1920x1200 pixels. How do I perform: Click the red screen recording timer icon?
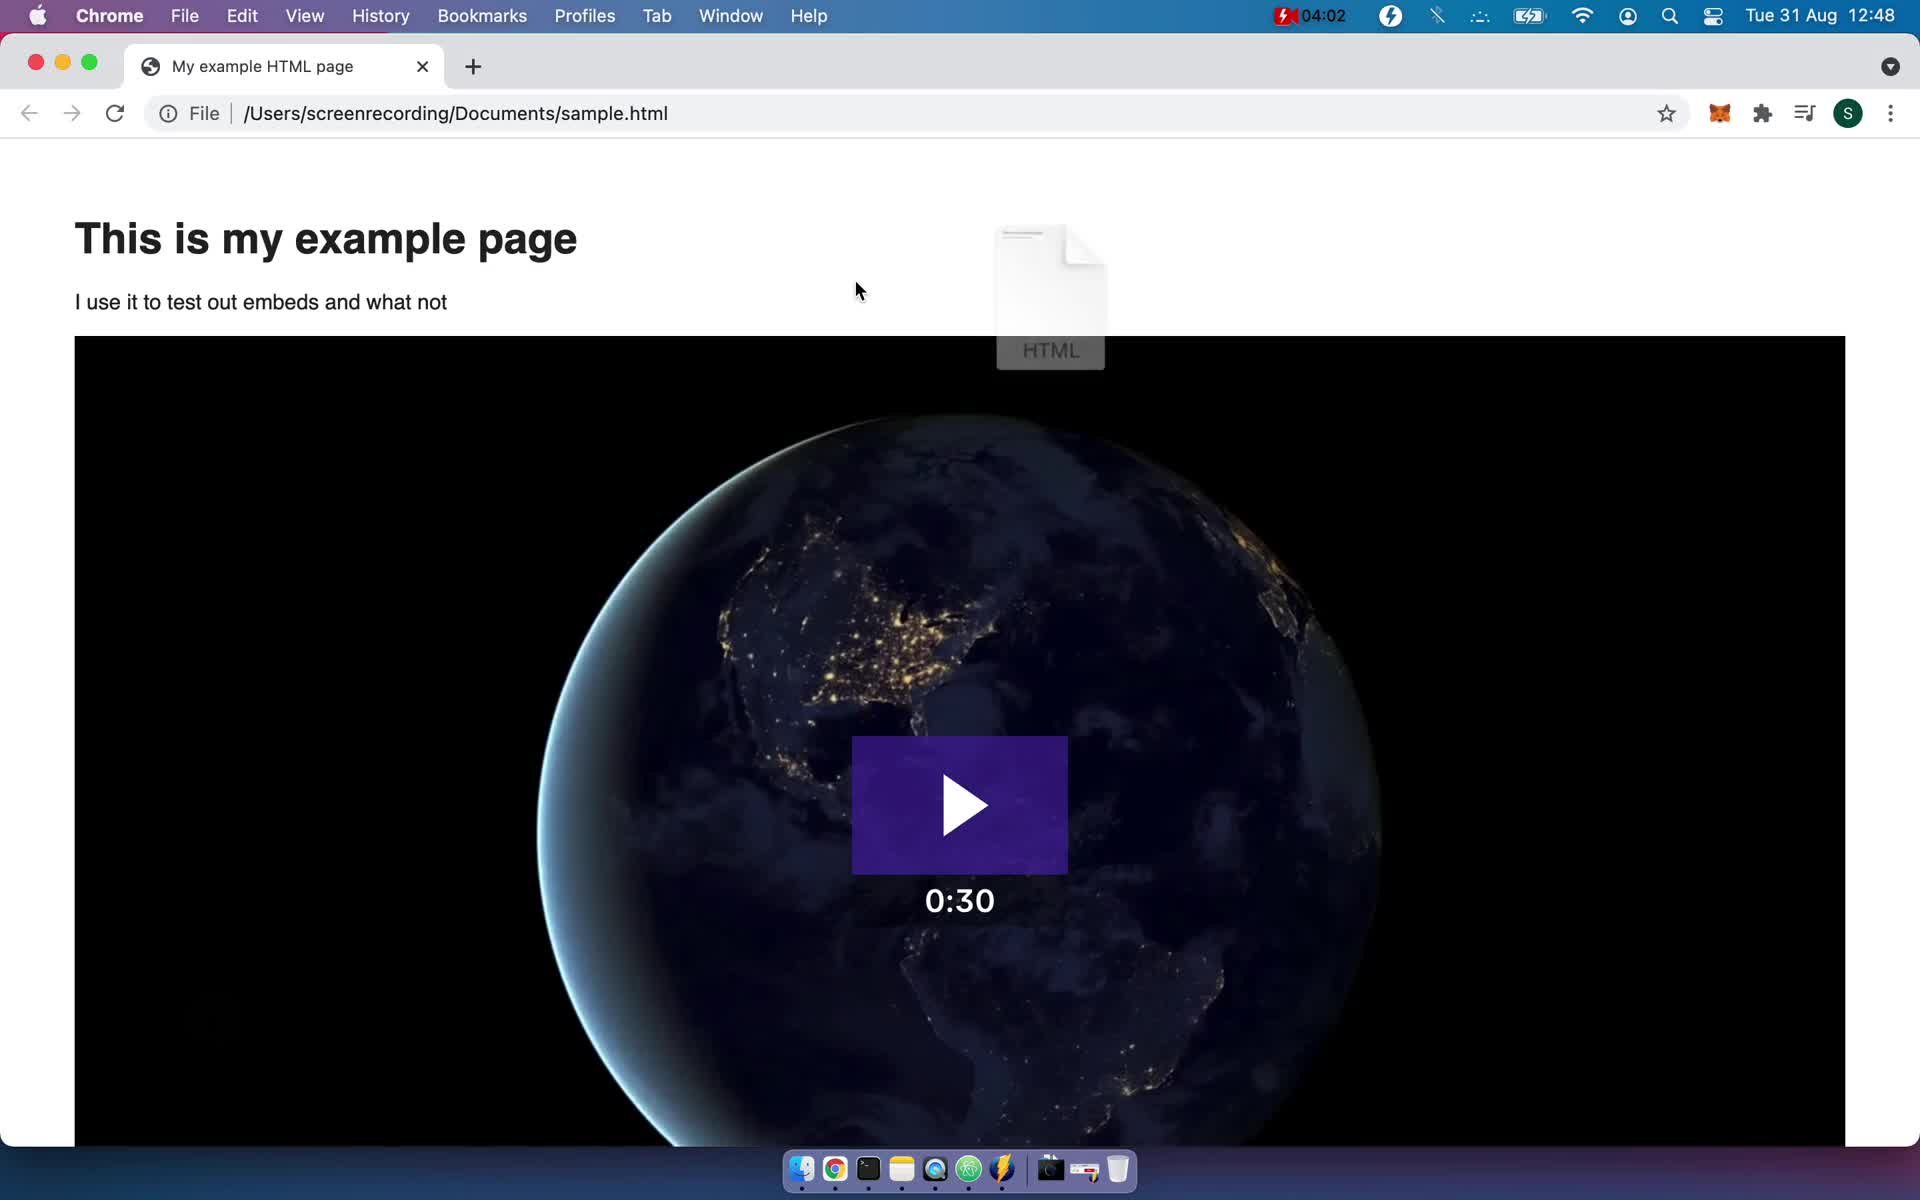(x=1309, y=16)
